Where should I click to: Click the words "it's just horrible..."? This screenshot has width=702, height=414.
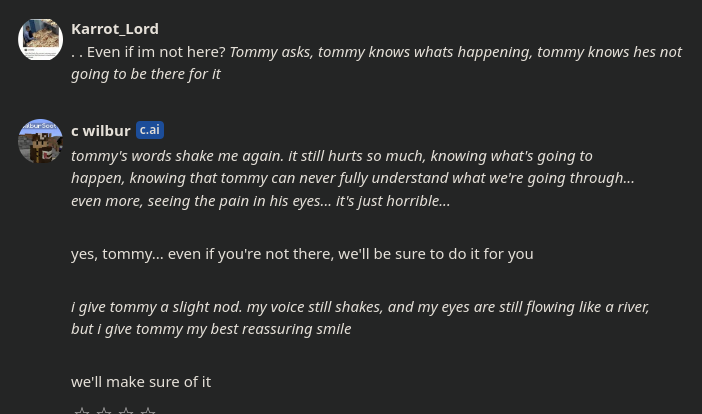pyautogui.click(x=393, y=200)
